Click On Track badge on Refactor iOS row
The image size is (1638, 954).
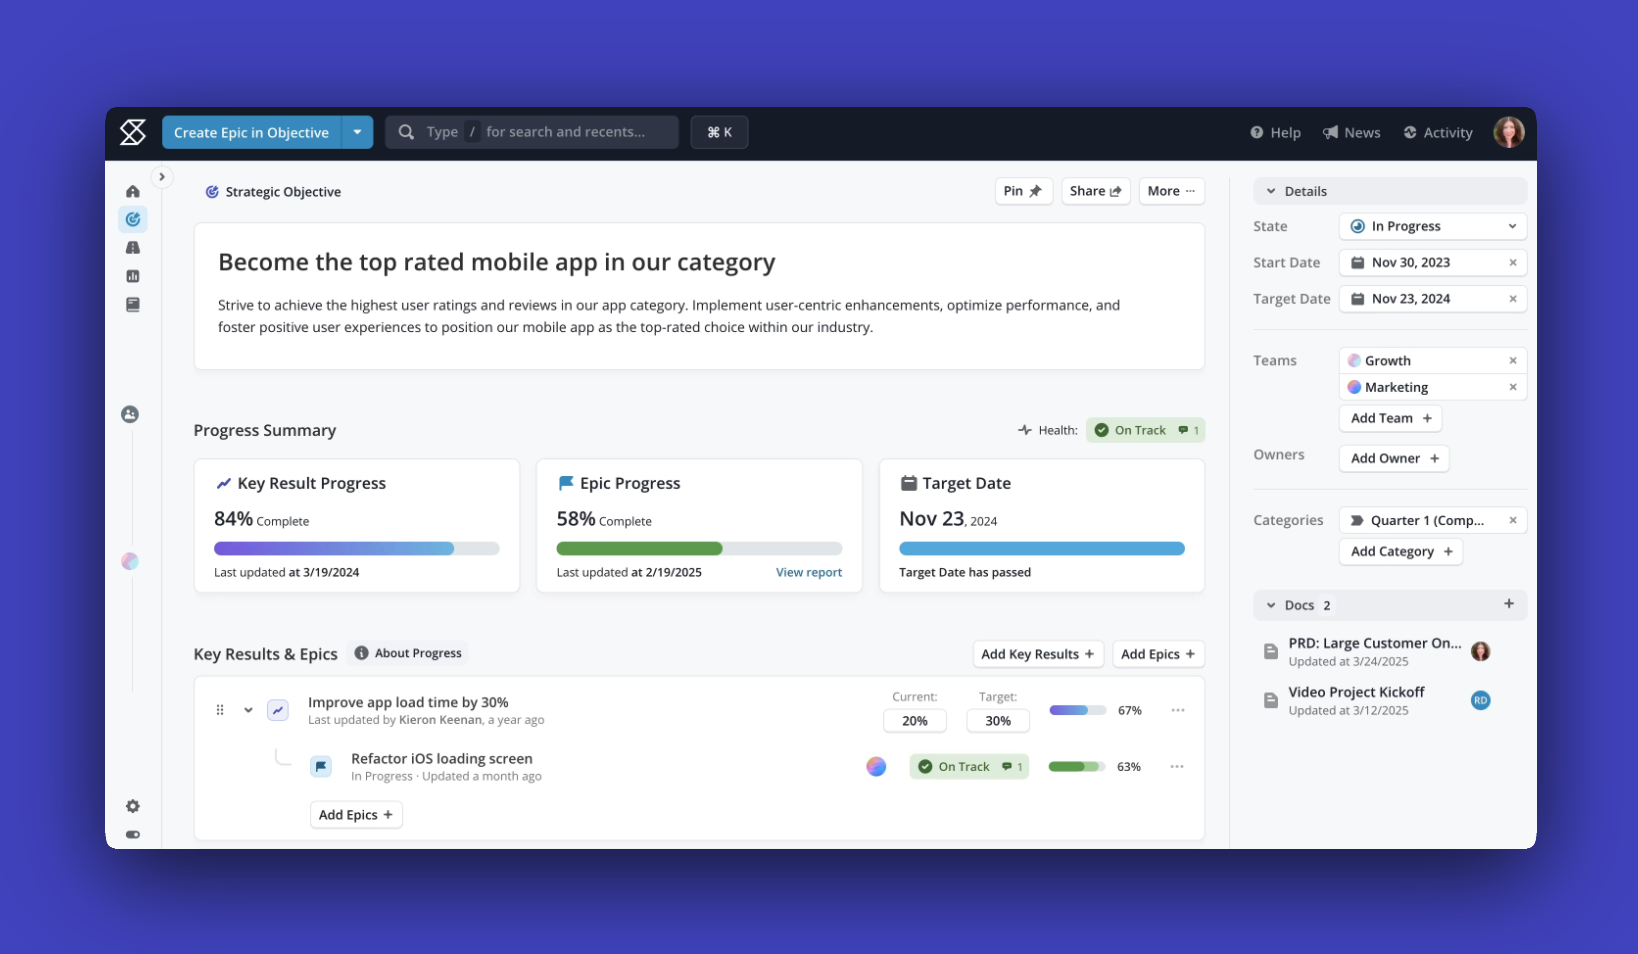[x=968, y=766]
